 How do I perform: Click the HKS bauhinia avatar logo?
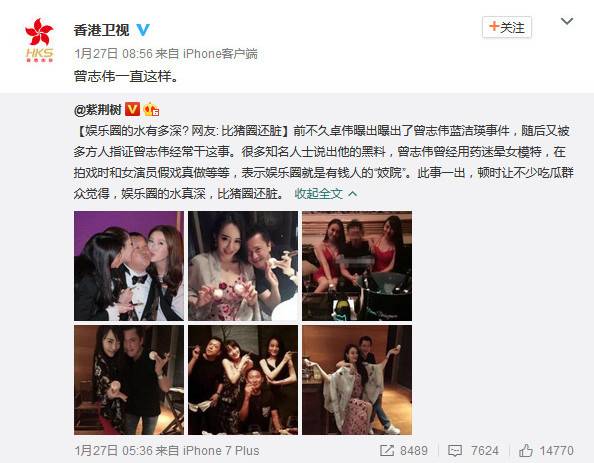[x=39, y=40]
